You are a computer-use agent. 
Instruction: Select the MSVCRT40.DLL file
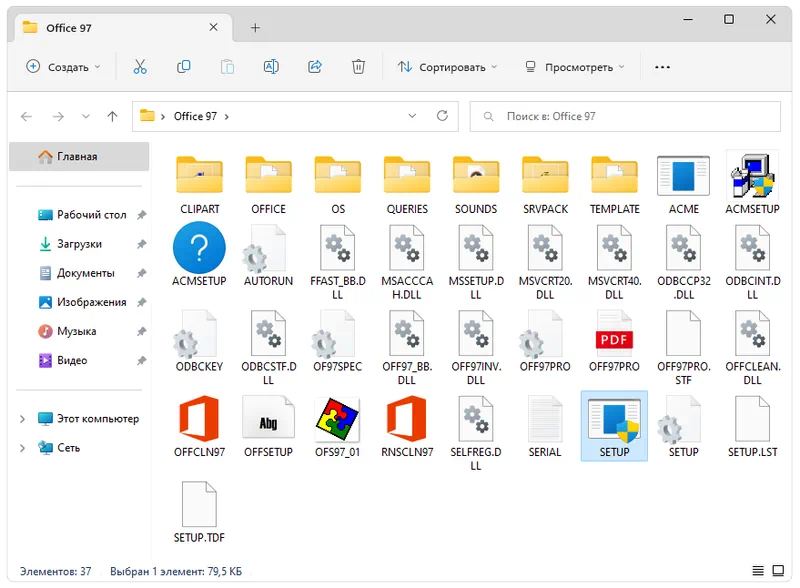tap(614, 264)
